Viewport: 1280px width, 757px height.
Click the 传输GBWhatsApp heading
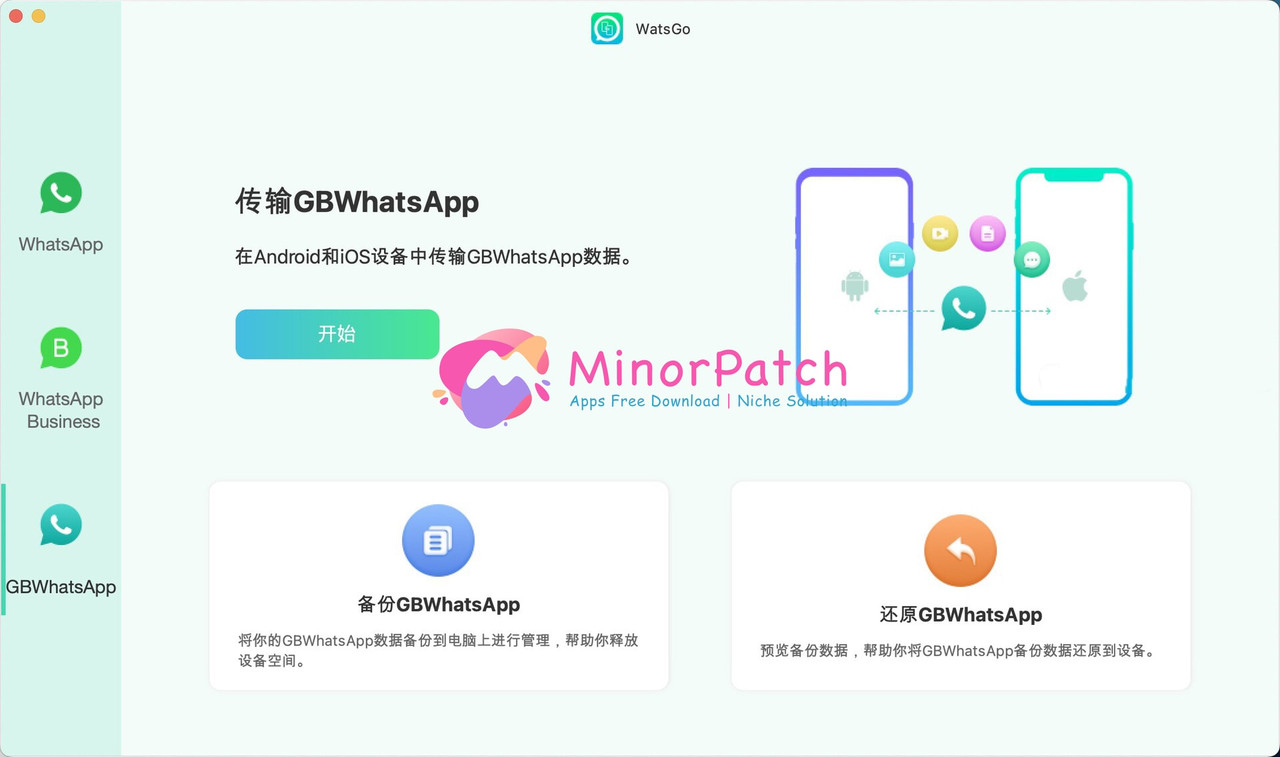click(x=357, y=202)
